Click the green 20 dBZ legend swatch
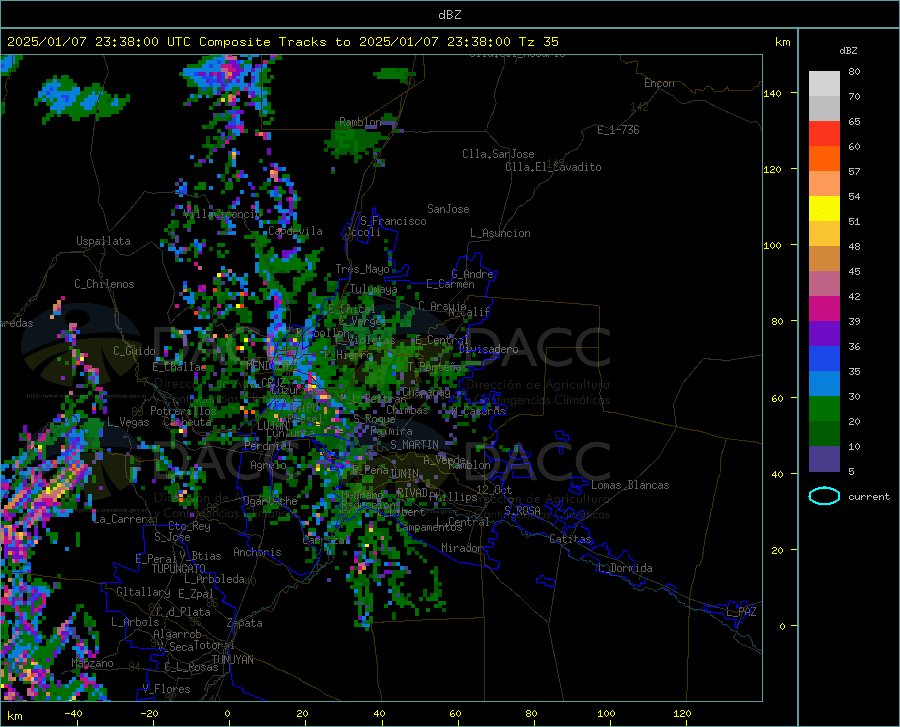 [824, 409]
